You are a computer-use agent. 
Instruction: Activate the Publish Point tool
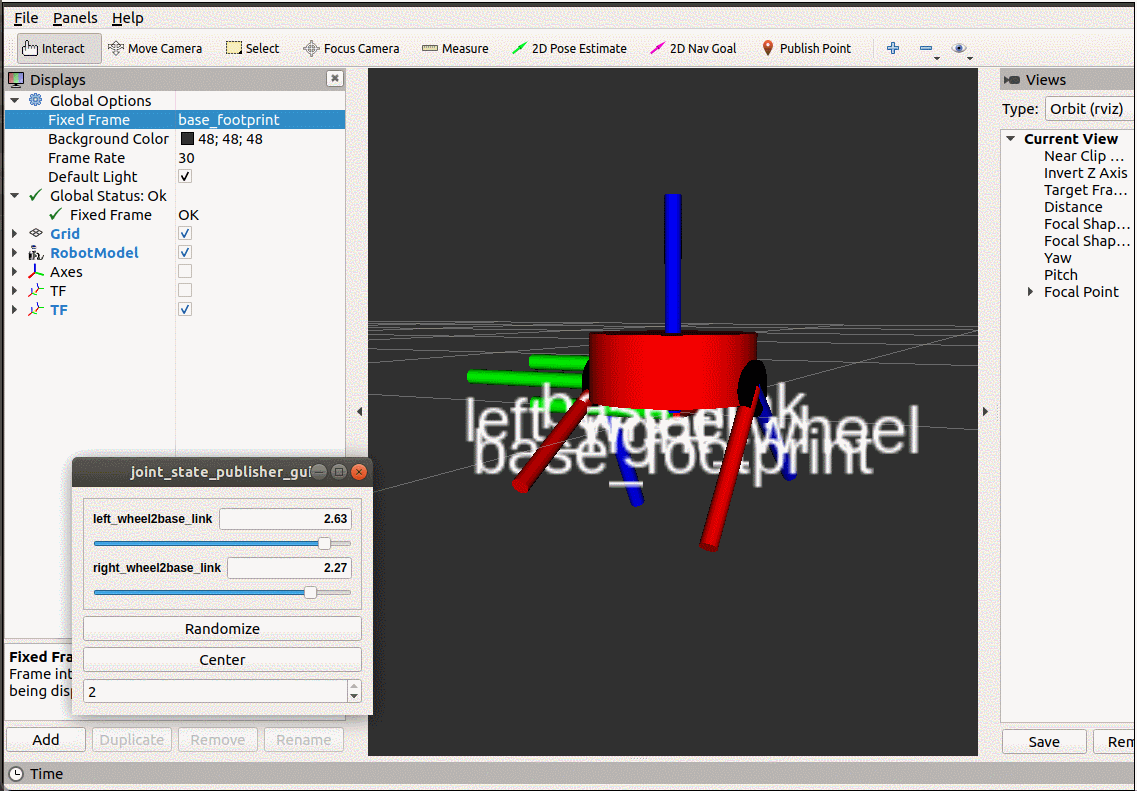tap(806, 49)
